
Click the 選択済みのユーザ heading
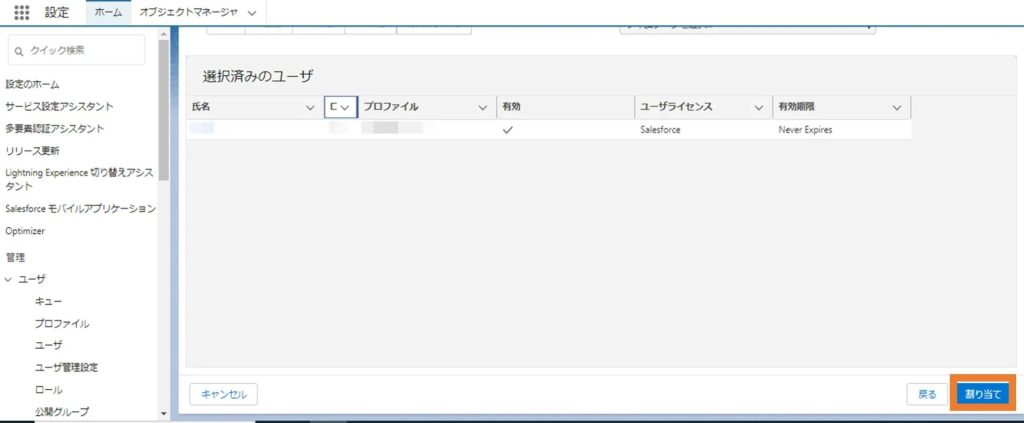[258, 76]
